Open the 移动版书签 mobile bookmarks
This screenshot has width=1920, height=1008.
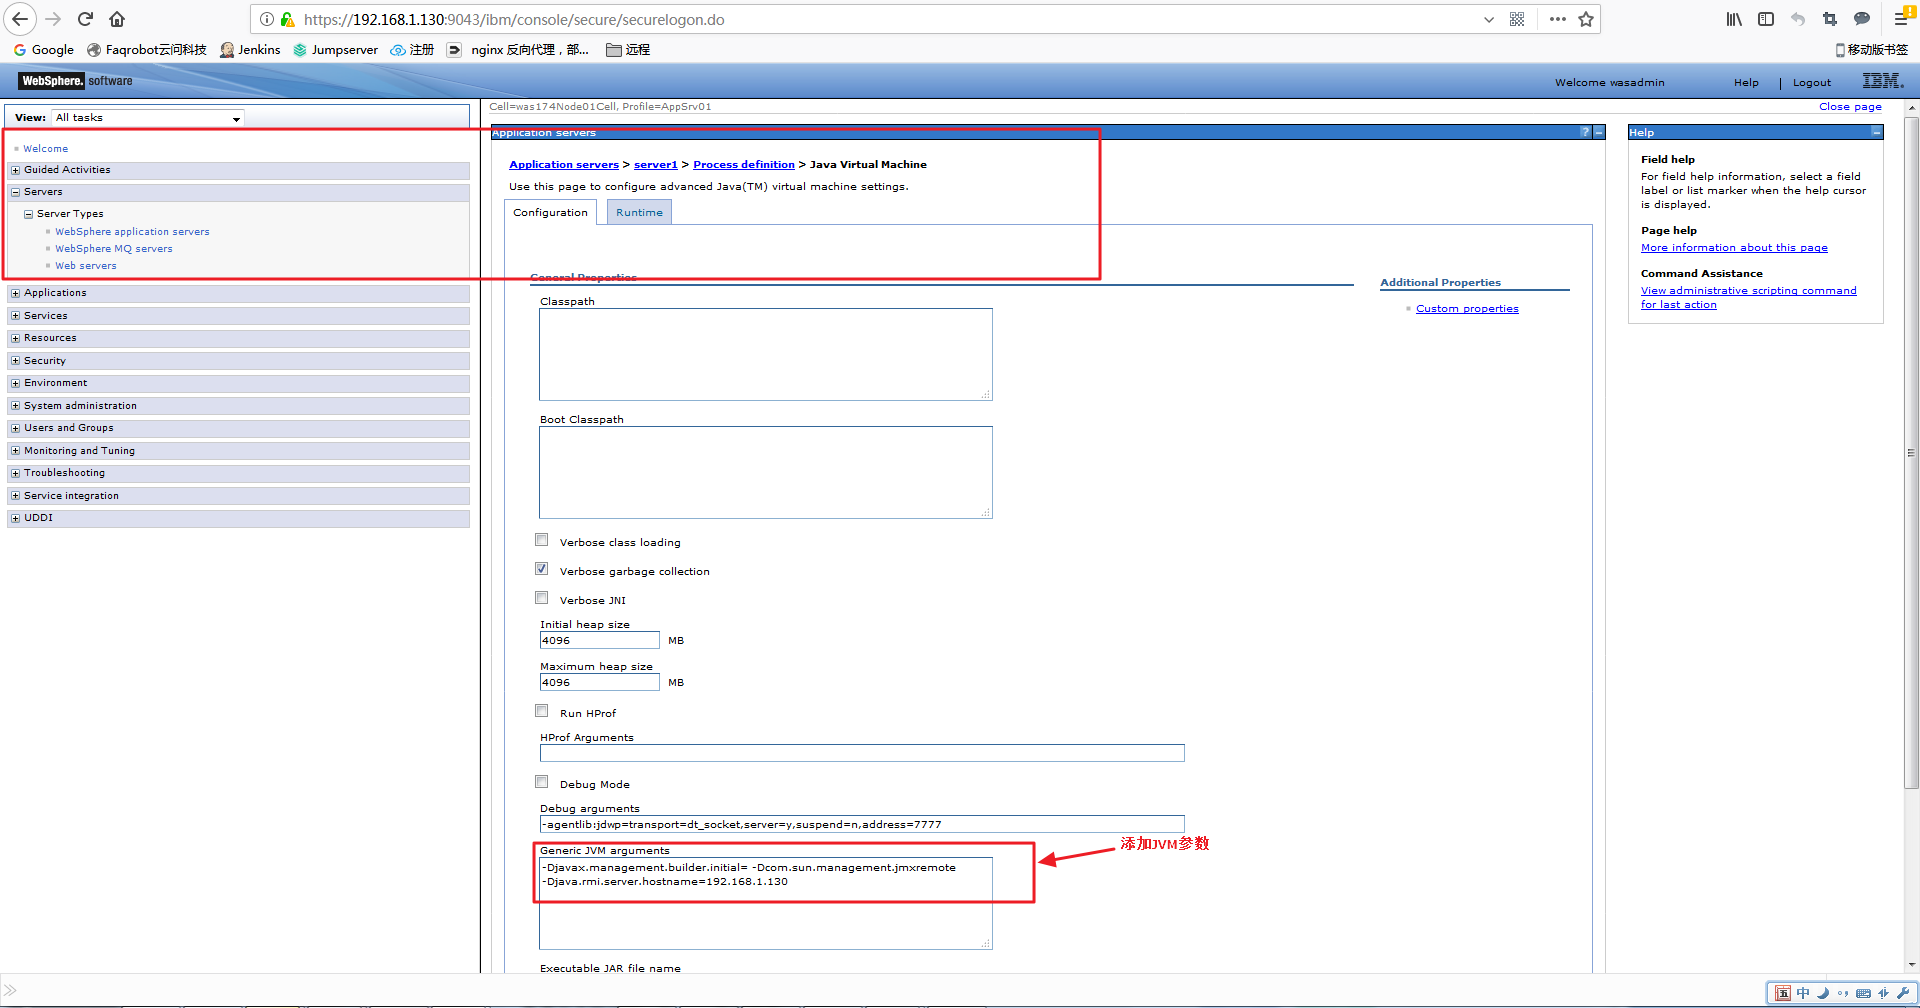[x=1871, y=49]
